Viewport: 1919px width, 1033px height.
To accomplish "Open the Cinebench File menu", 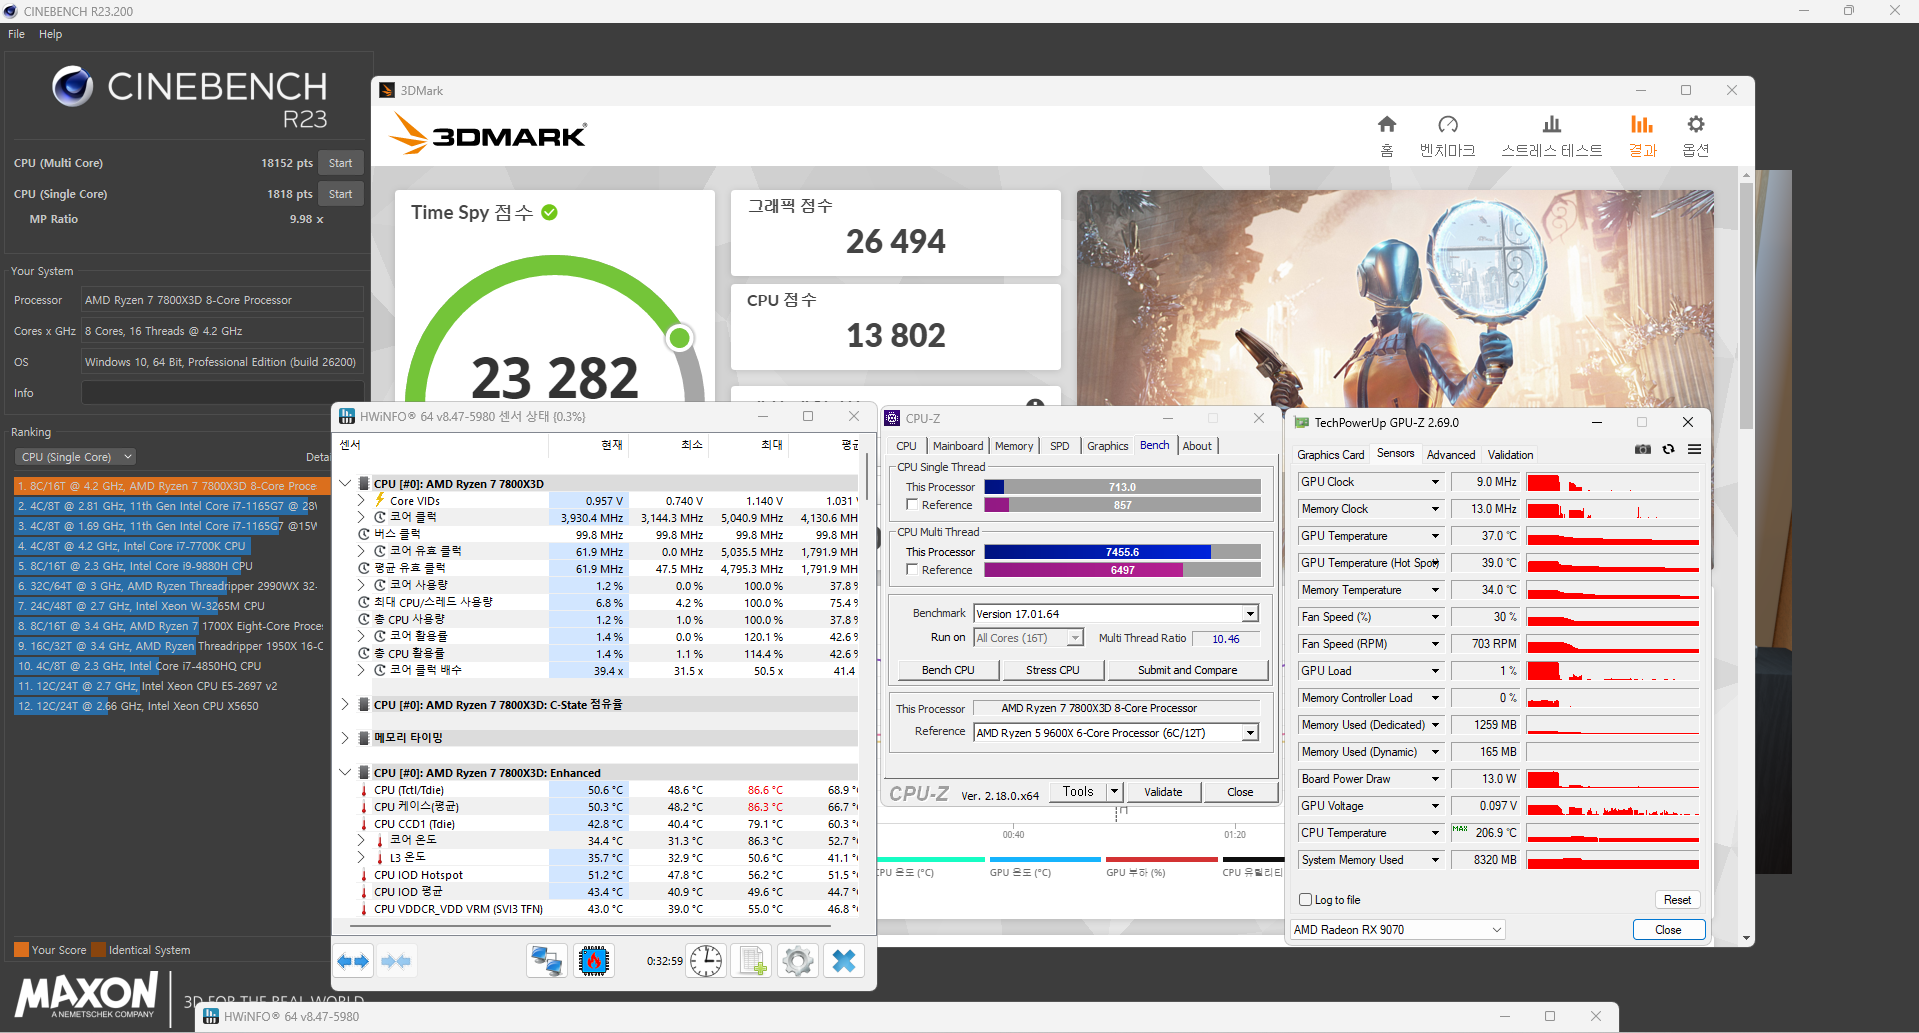I will point(16,34).
